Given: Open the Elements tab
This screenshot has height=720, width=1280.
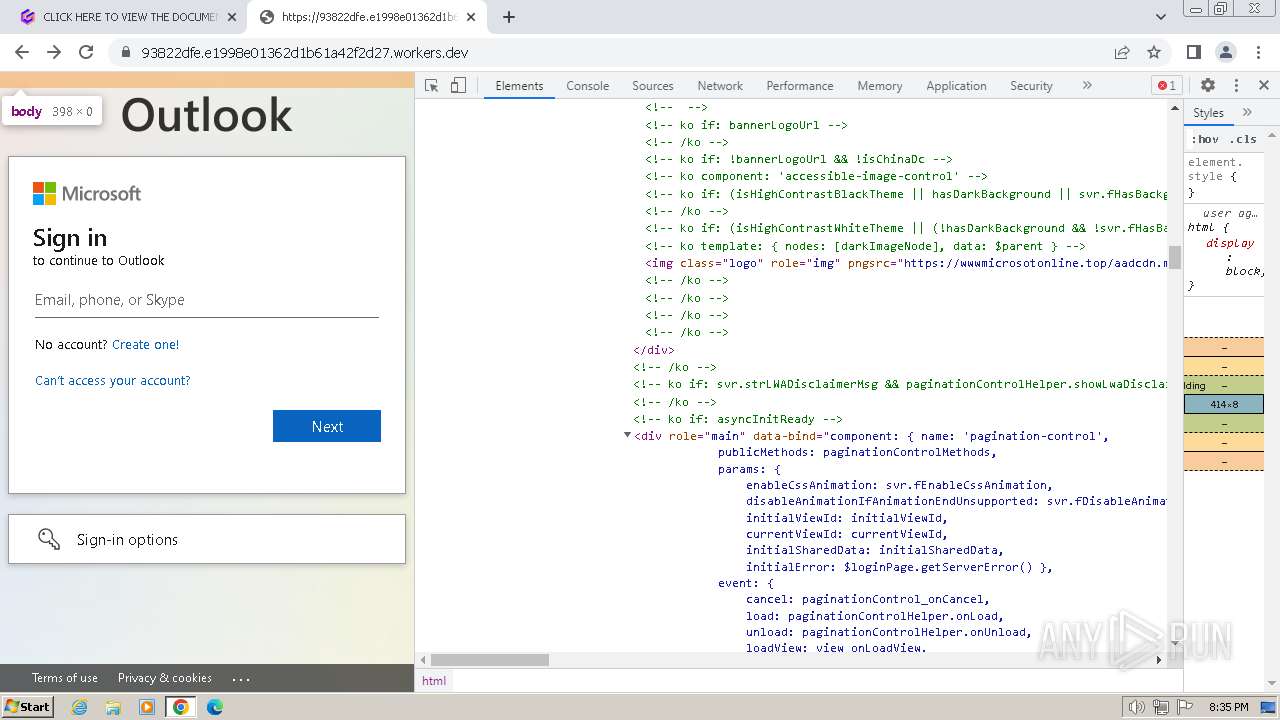Looking at the screenshot, I should click(x=519, y=86).
